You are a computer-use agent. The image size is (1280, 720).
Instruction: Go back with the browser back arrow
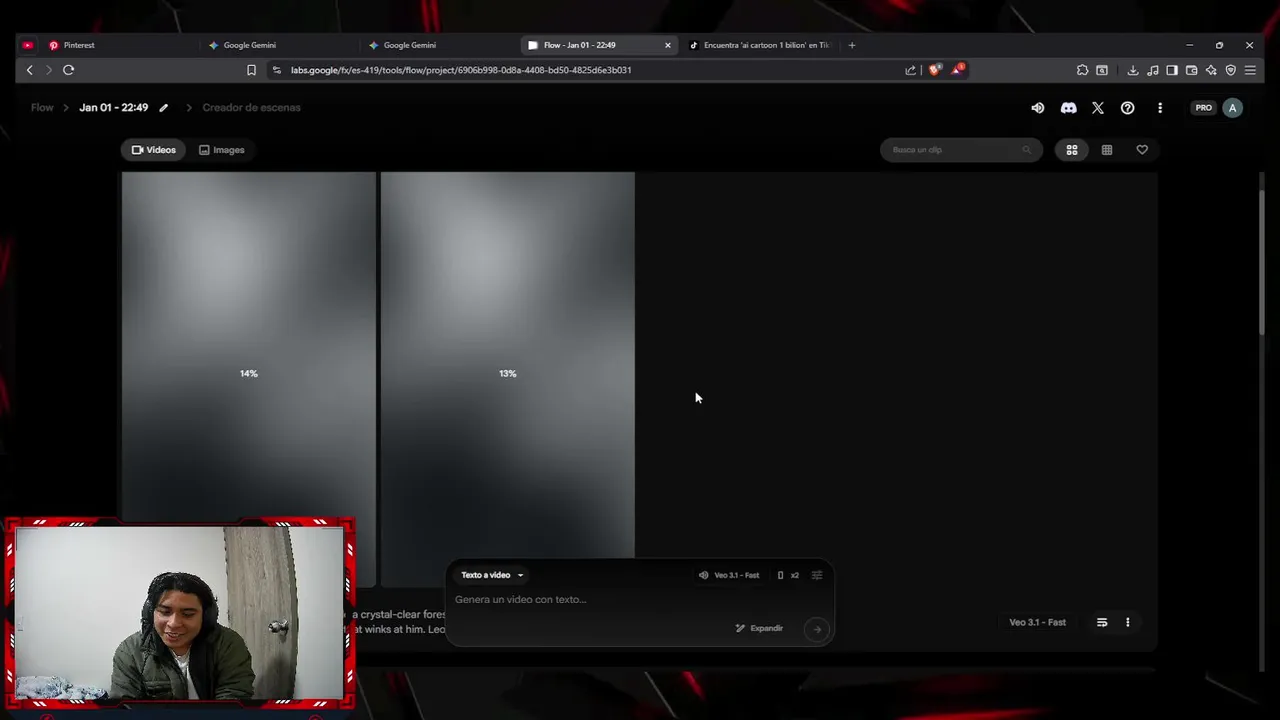point(30,70)
